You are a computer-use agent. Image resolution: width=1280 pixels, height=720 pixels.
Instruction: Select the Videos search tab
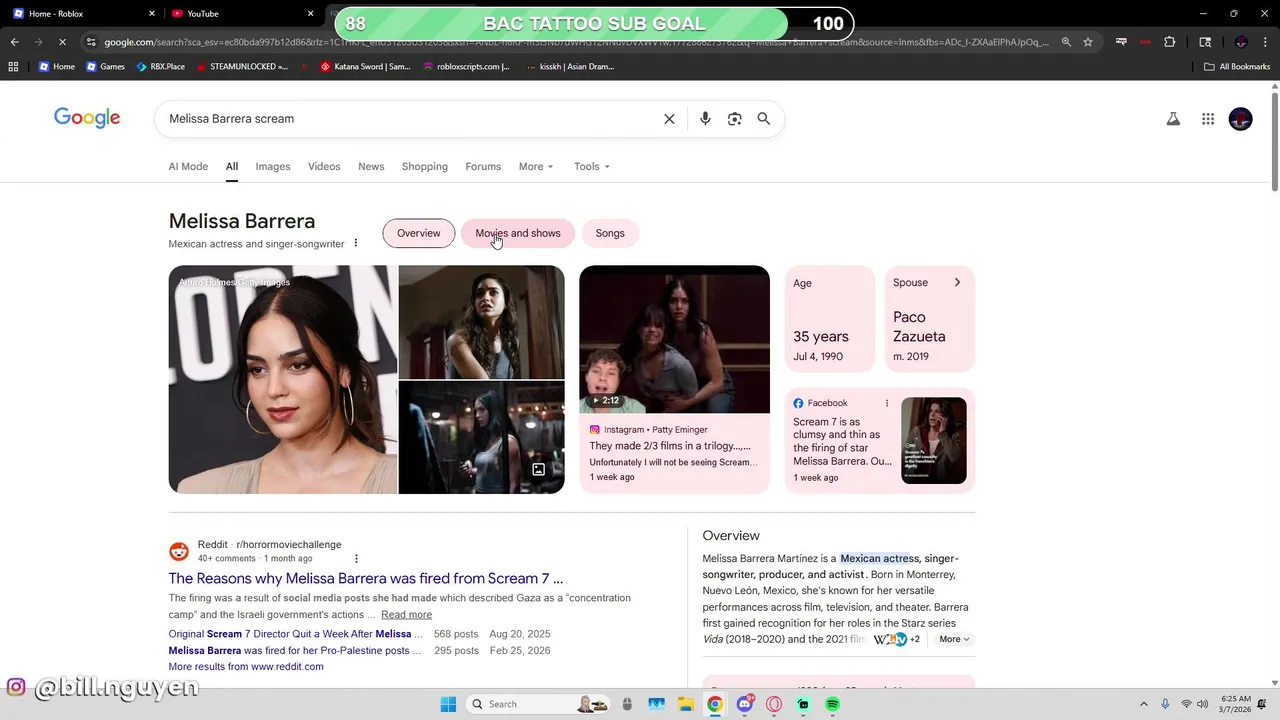(324, 167)
